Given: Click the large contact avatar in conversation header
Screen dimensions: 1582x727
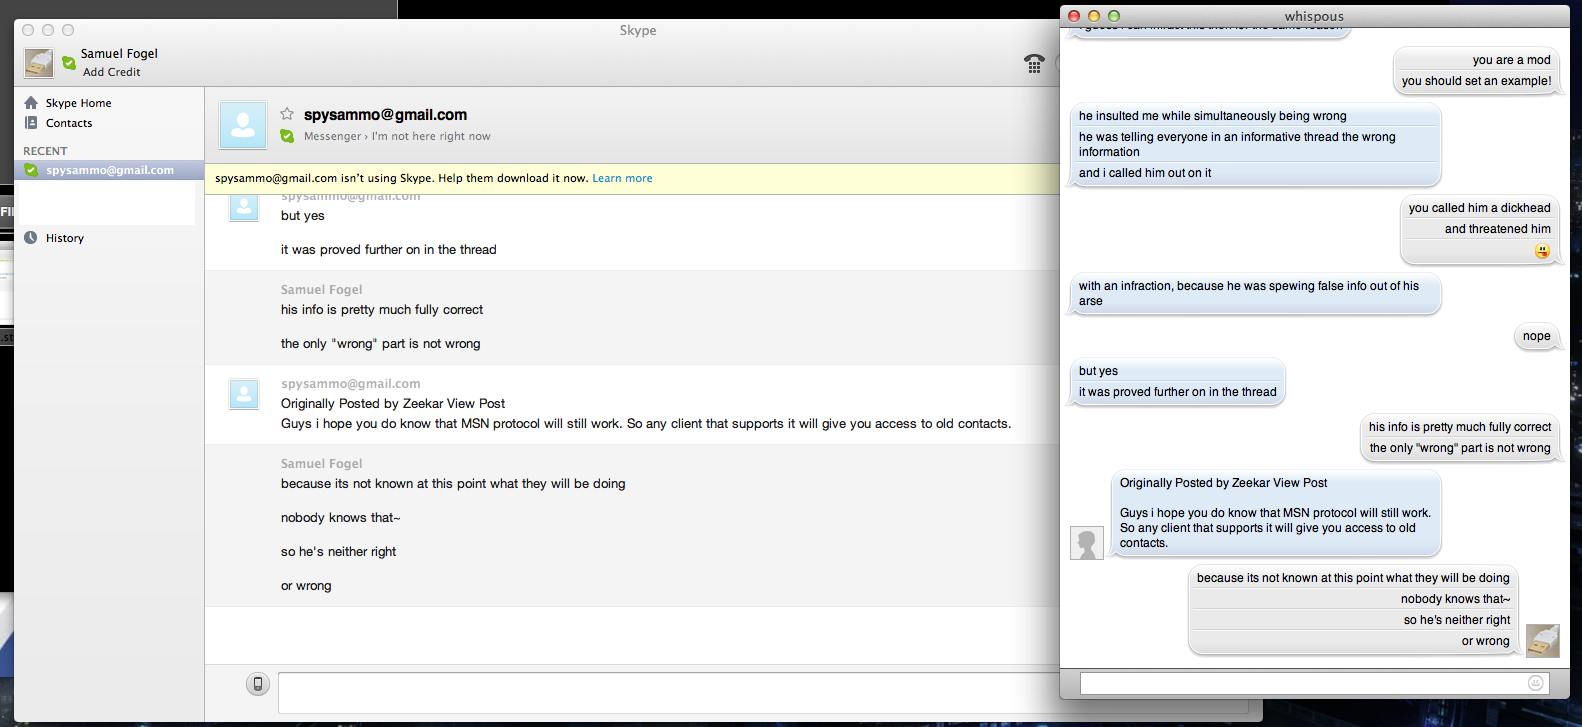Looking at the screenshot, I should pyautogui.click(x=243, y=125).
